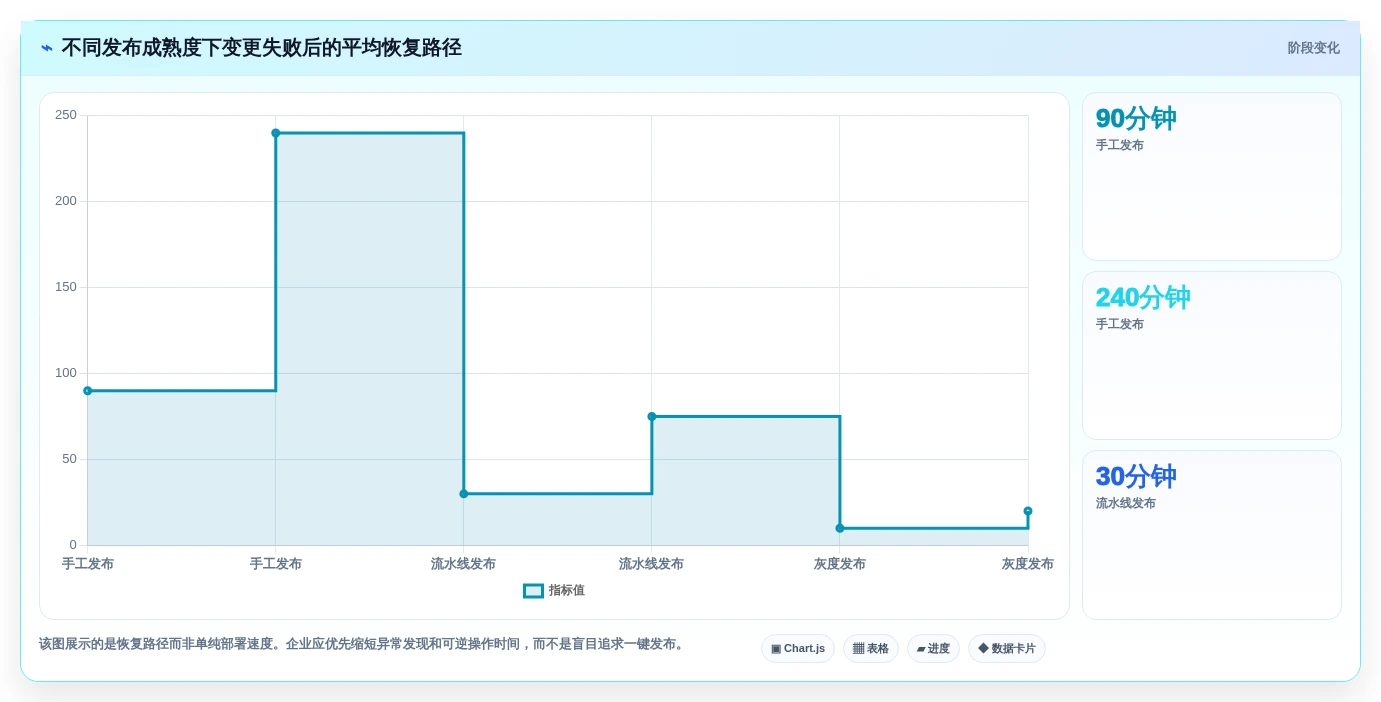Toggle the 指标值 legend item
Screen dimensions: 1381x702
554,591
